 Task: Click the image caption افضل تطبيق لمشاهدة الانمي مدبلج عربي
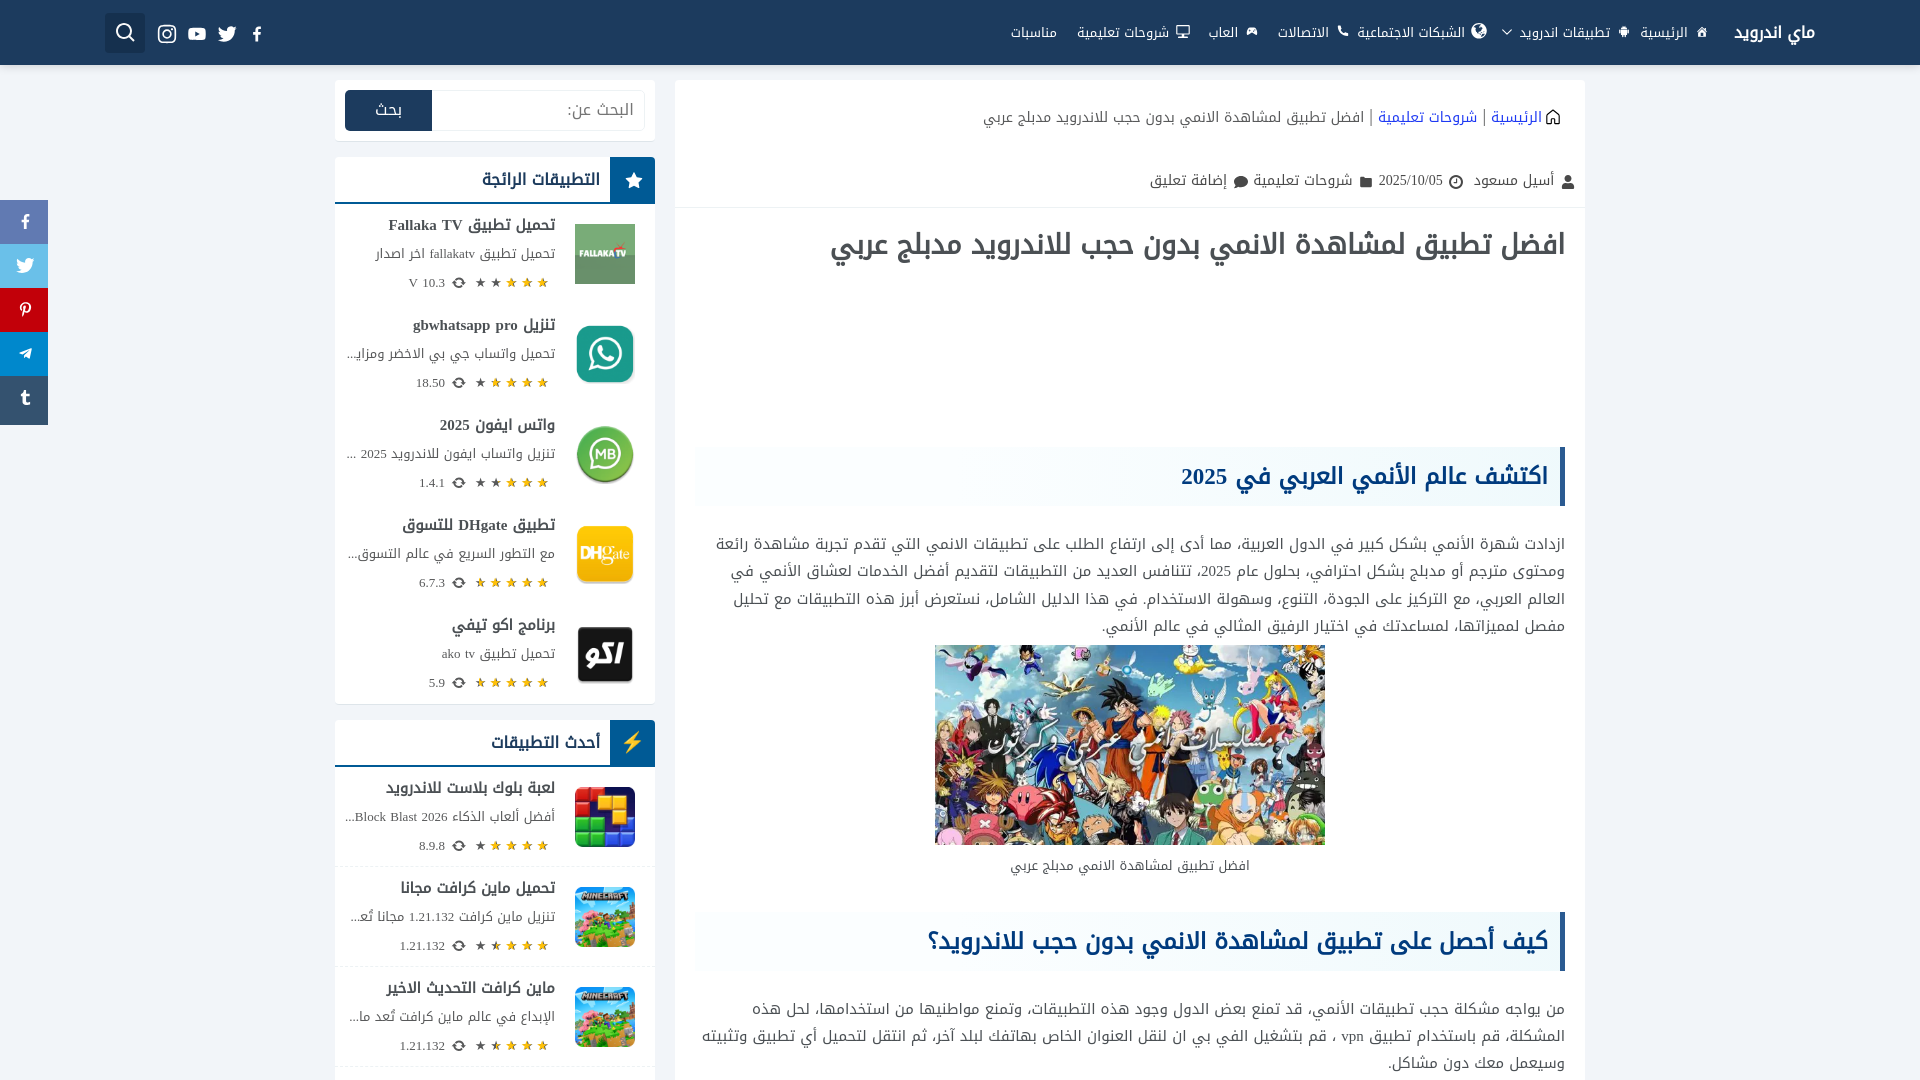pyautogui.click(x=1130, y=866)
